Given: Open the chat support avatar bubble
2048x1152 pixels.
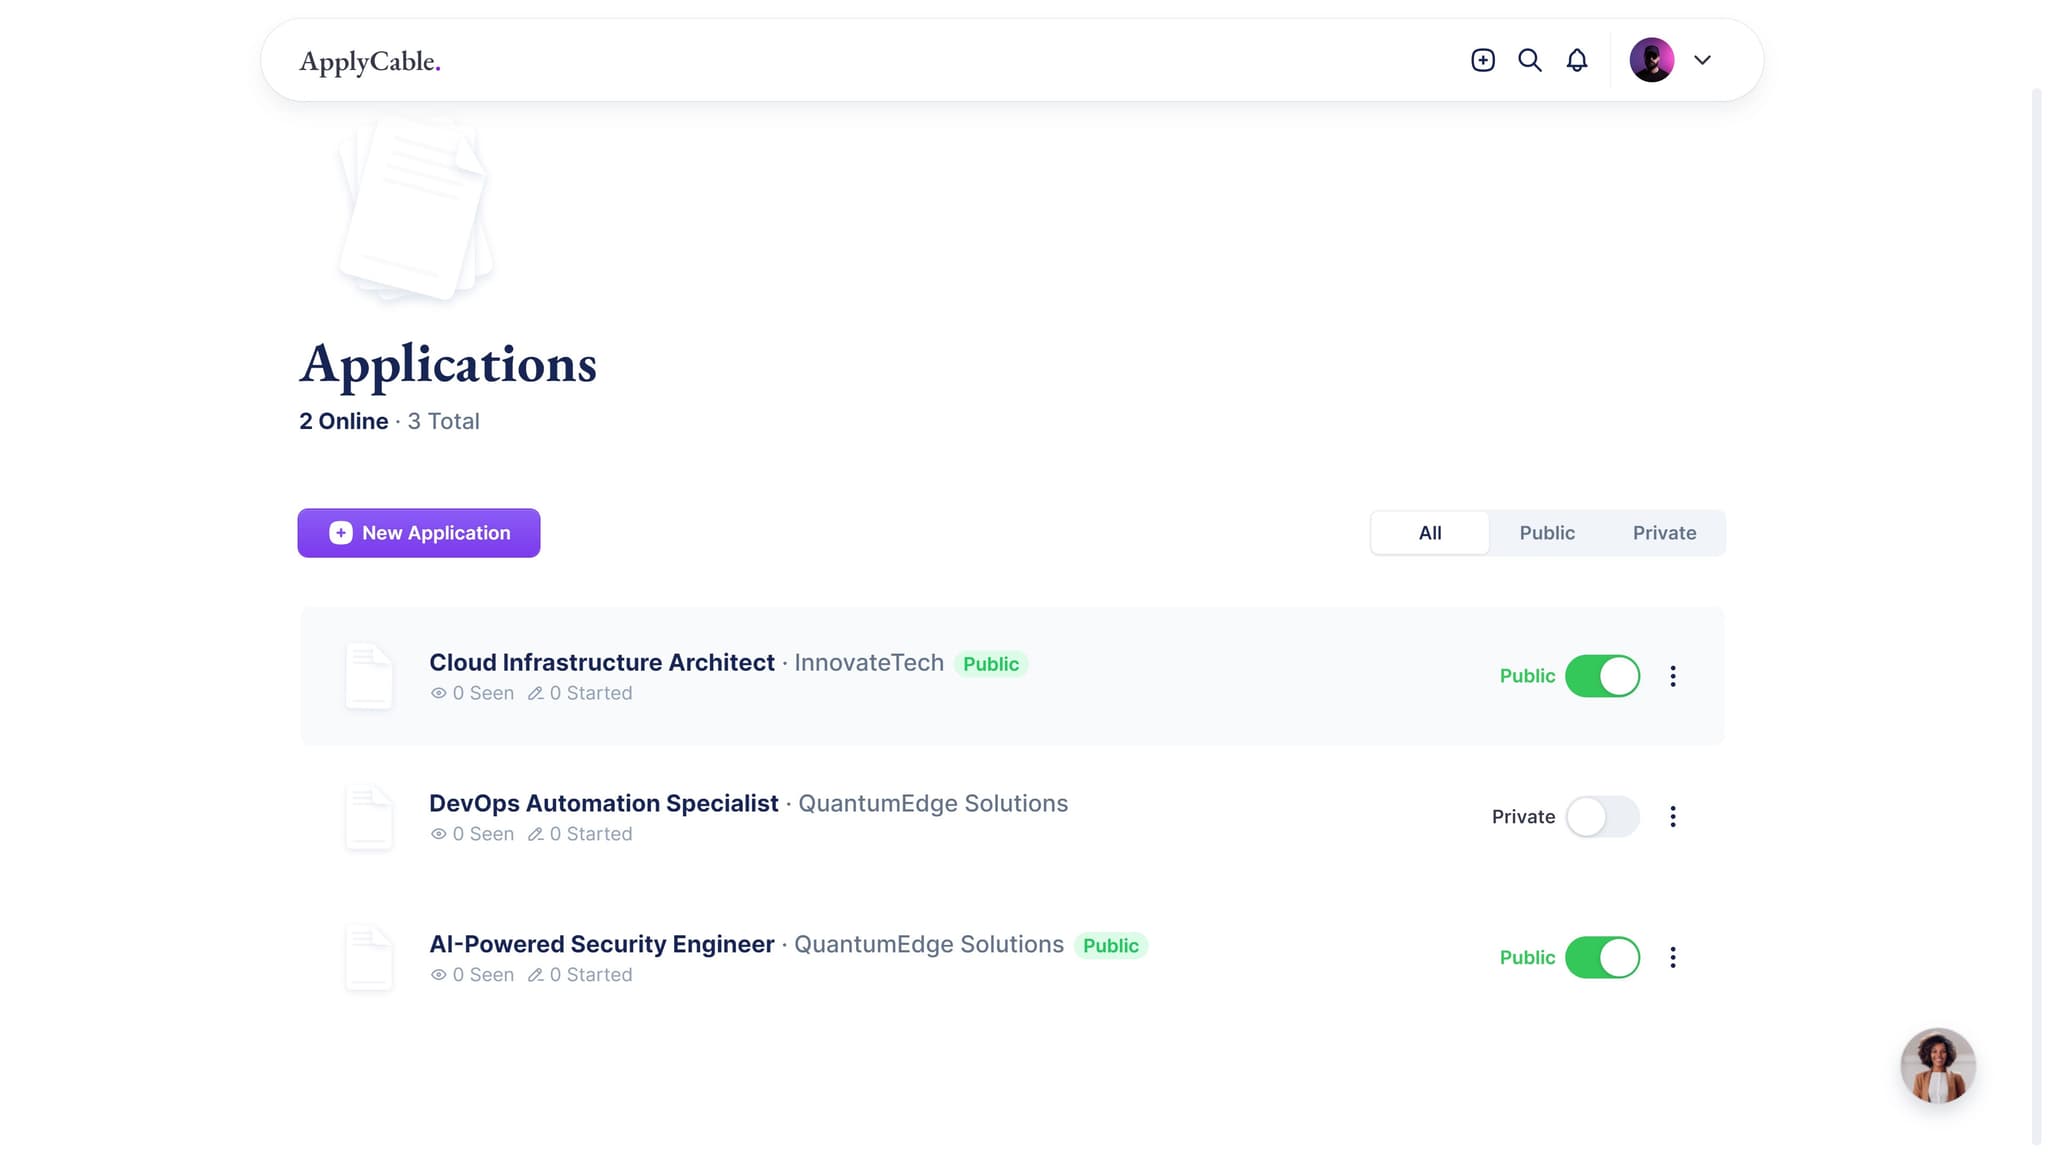Looking at the screenshot, I should tap(1937, 1066).
